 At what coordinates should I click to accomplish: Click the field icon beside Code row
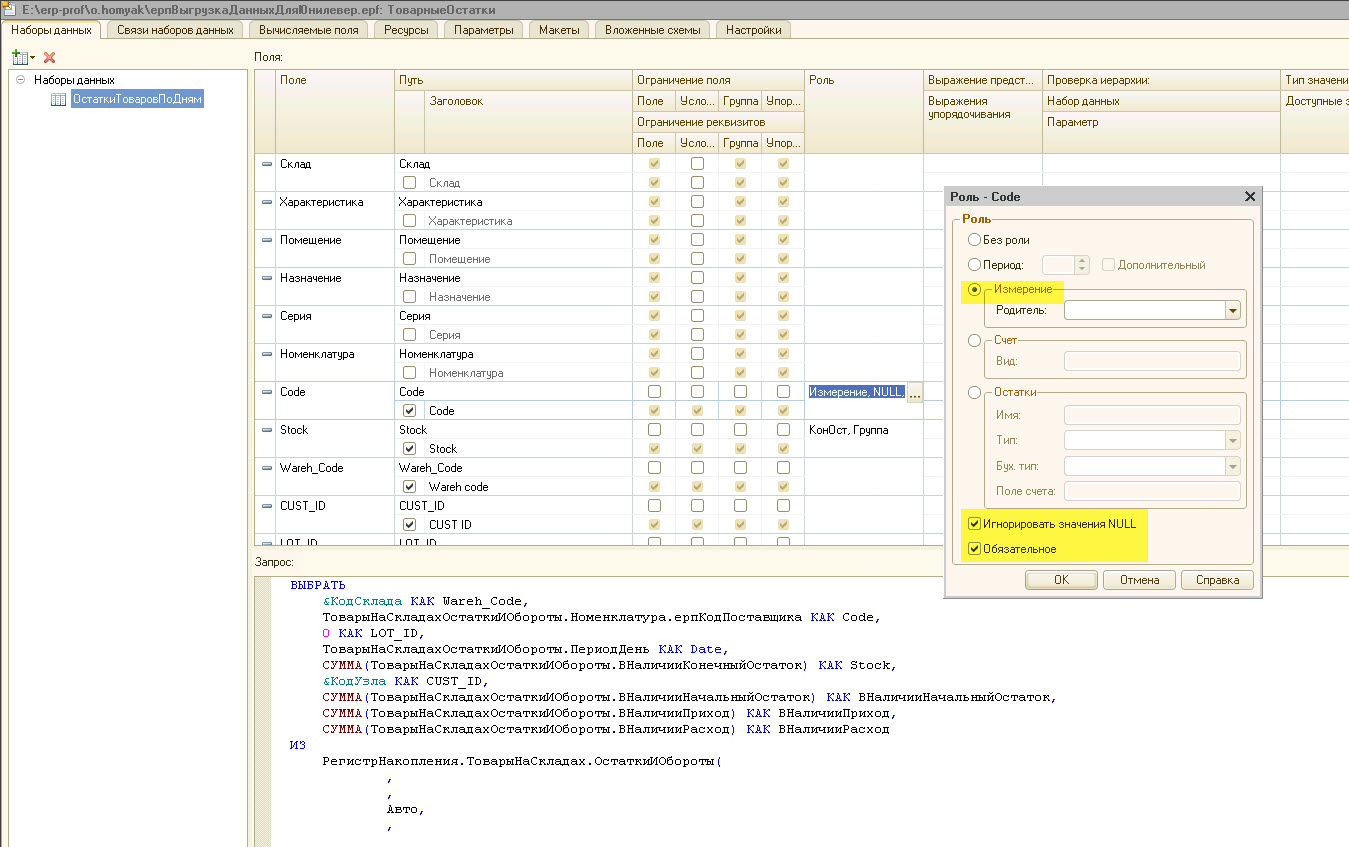coord(267,392)
